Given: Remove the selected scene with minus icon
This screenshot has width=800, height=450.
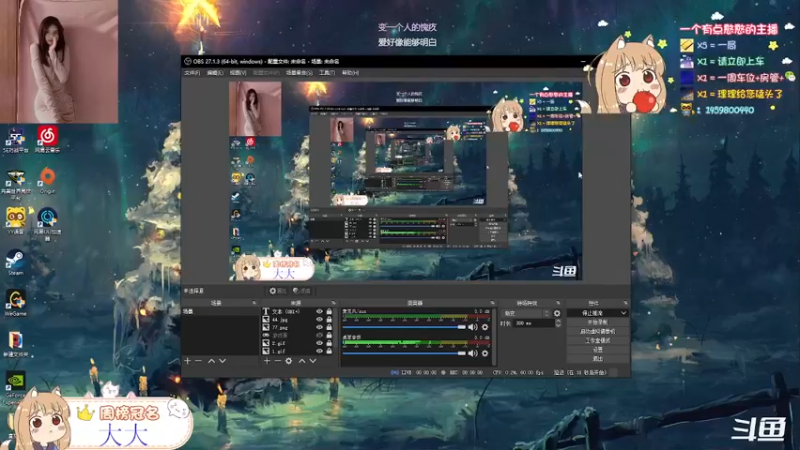Looking at the screenshot, I should [198, 361].
